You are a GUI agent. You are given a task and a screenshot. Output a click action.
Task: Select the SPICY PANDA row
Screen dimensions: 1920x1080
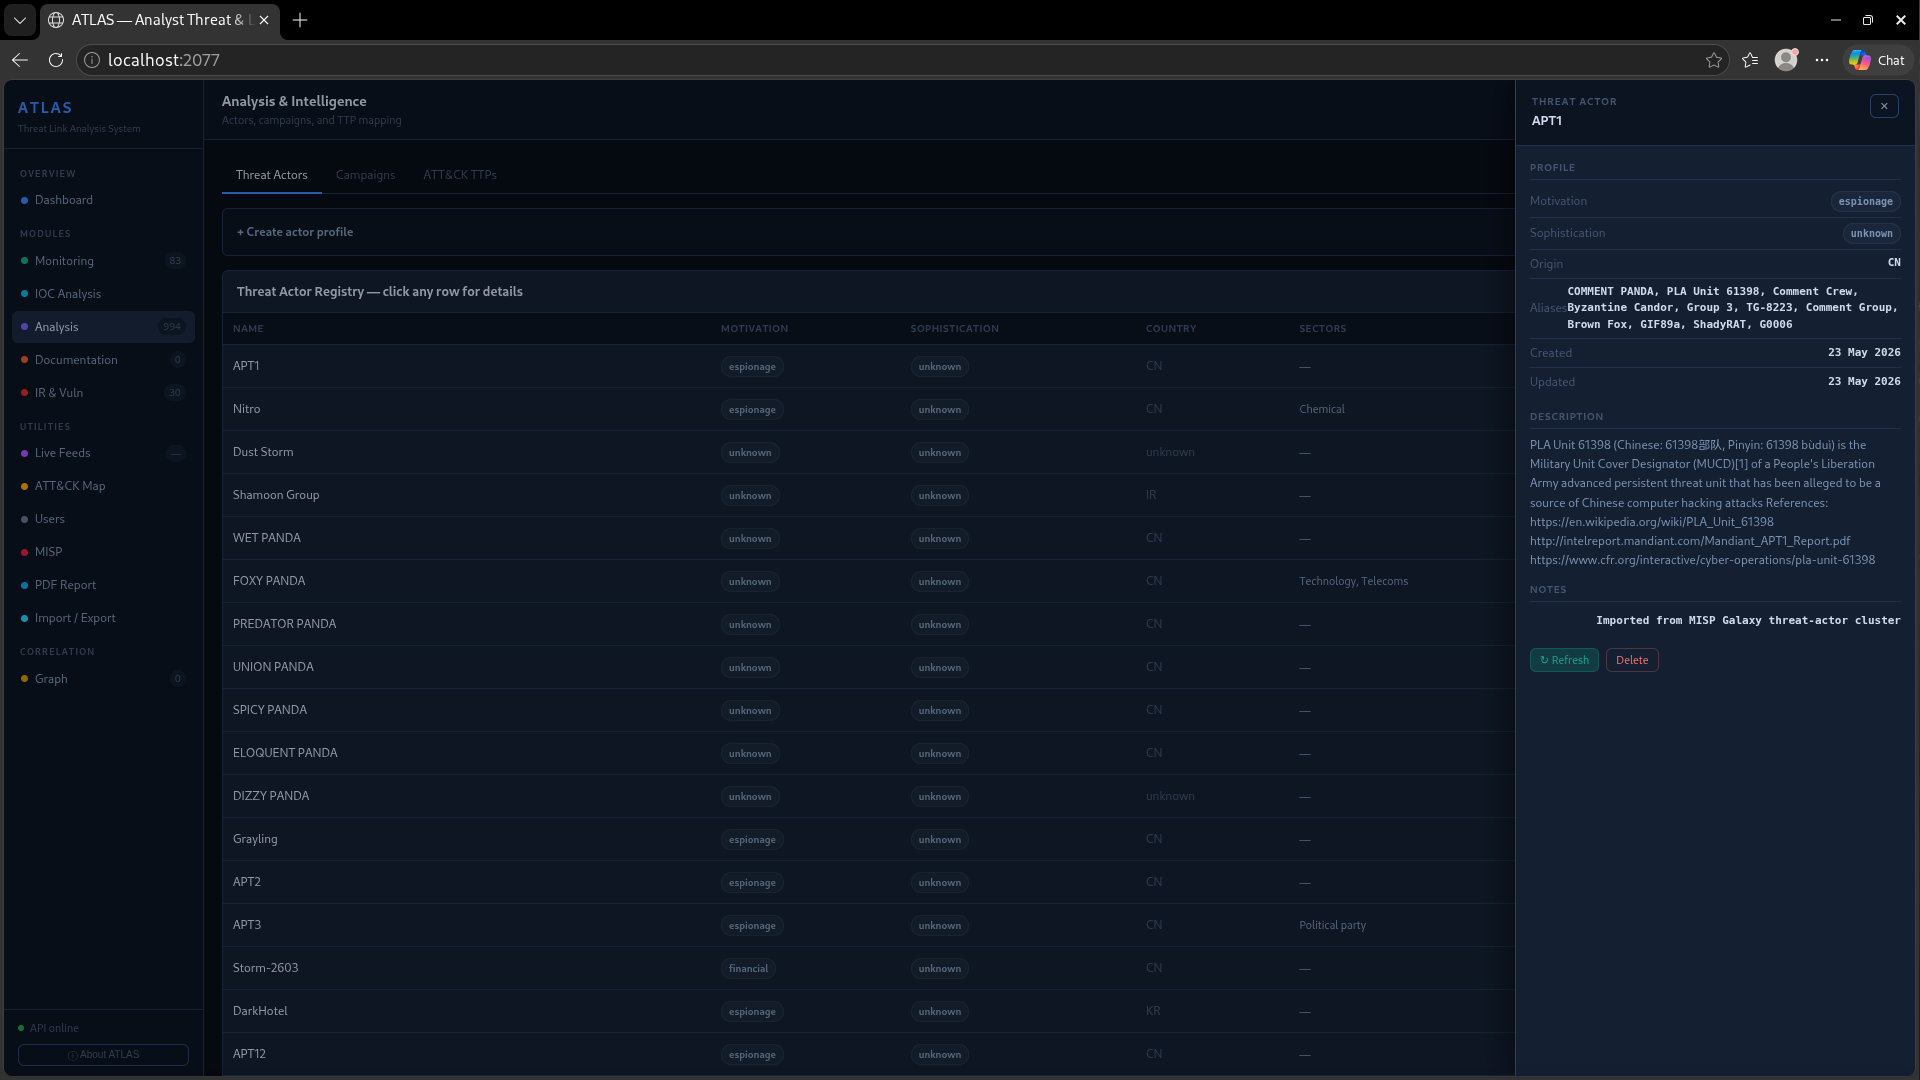click(x=868, y=710)
